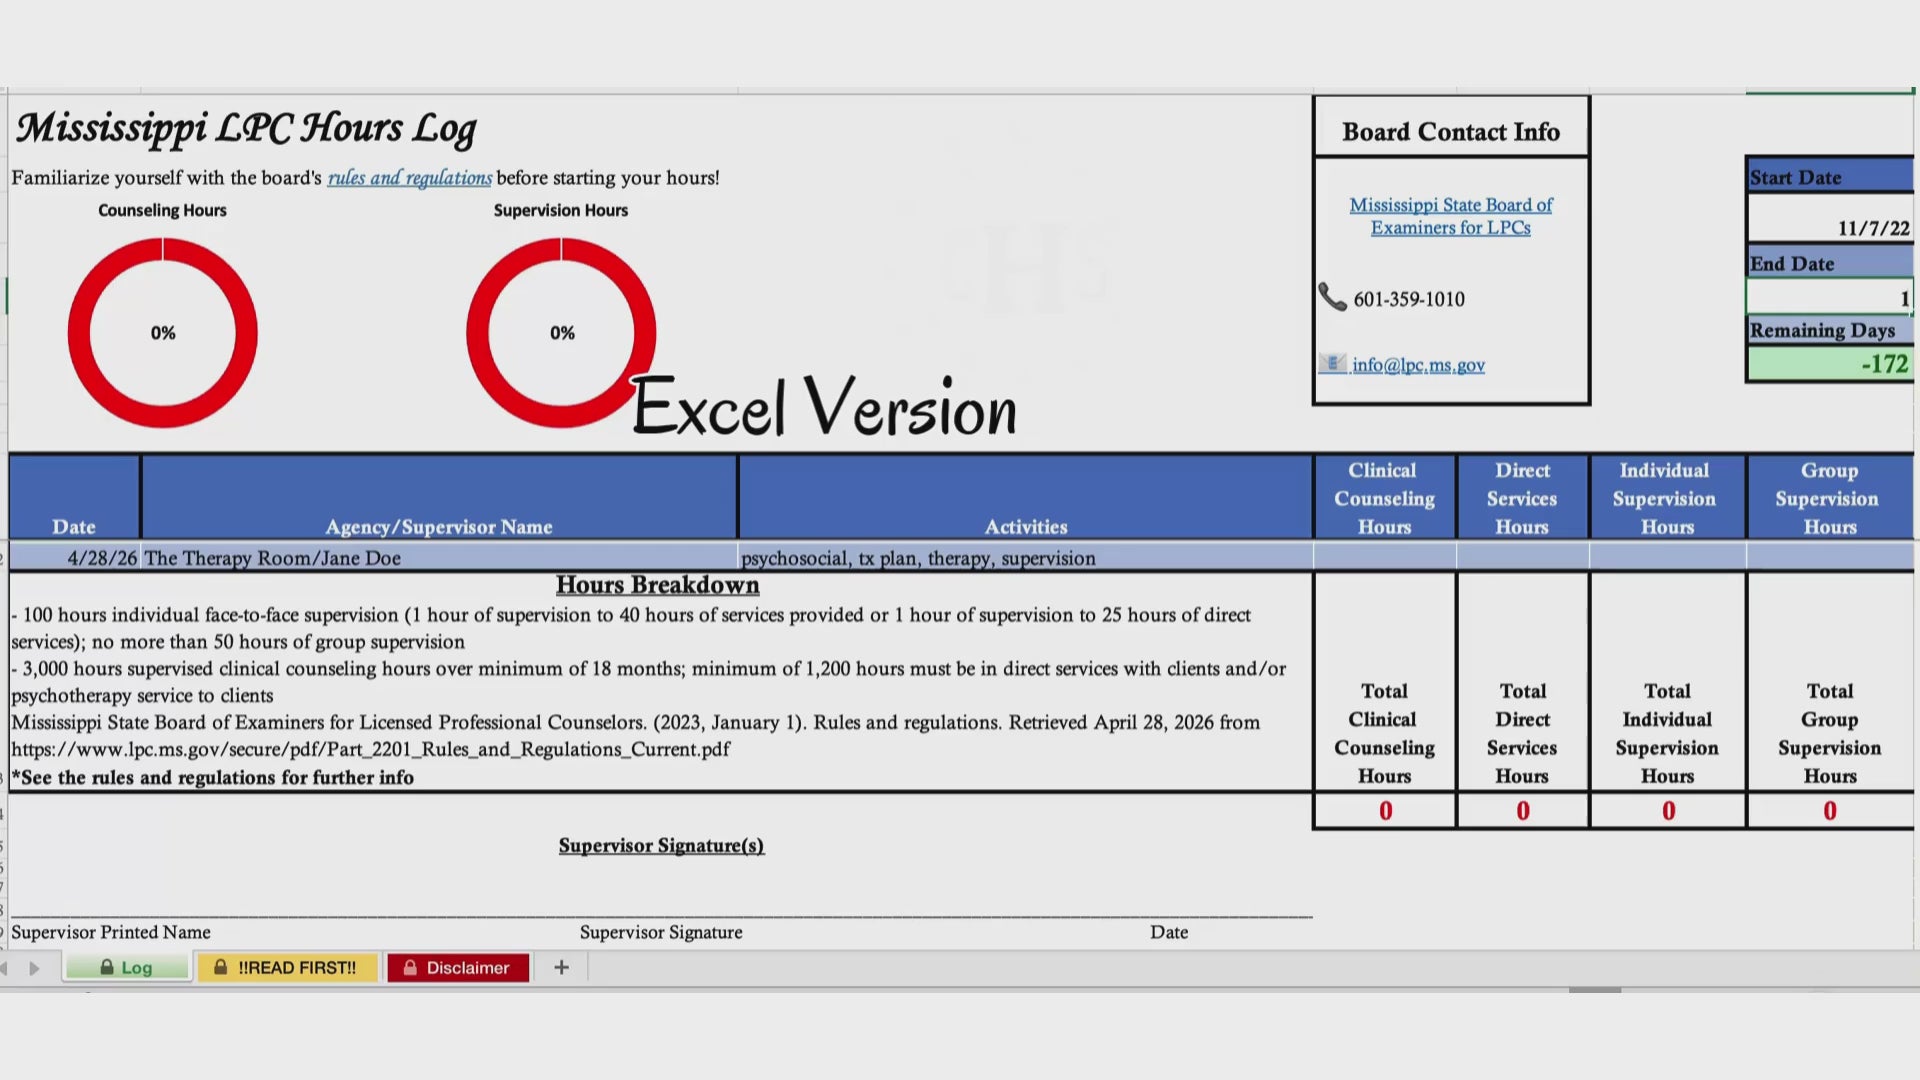The image size is (1920, 1080).
Task: Open the Disclaimer sheet tab
Action: 457,967
